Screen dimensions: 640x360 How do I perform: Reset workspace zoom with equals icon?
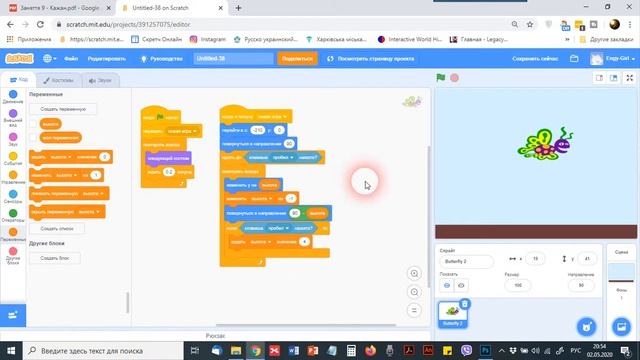point(414,310)
